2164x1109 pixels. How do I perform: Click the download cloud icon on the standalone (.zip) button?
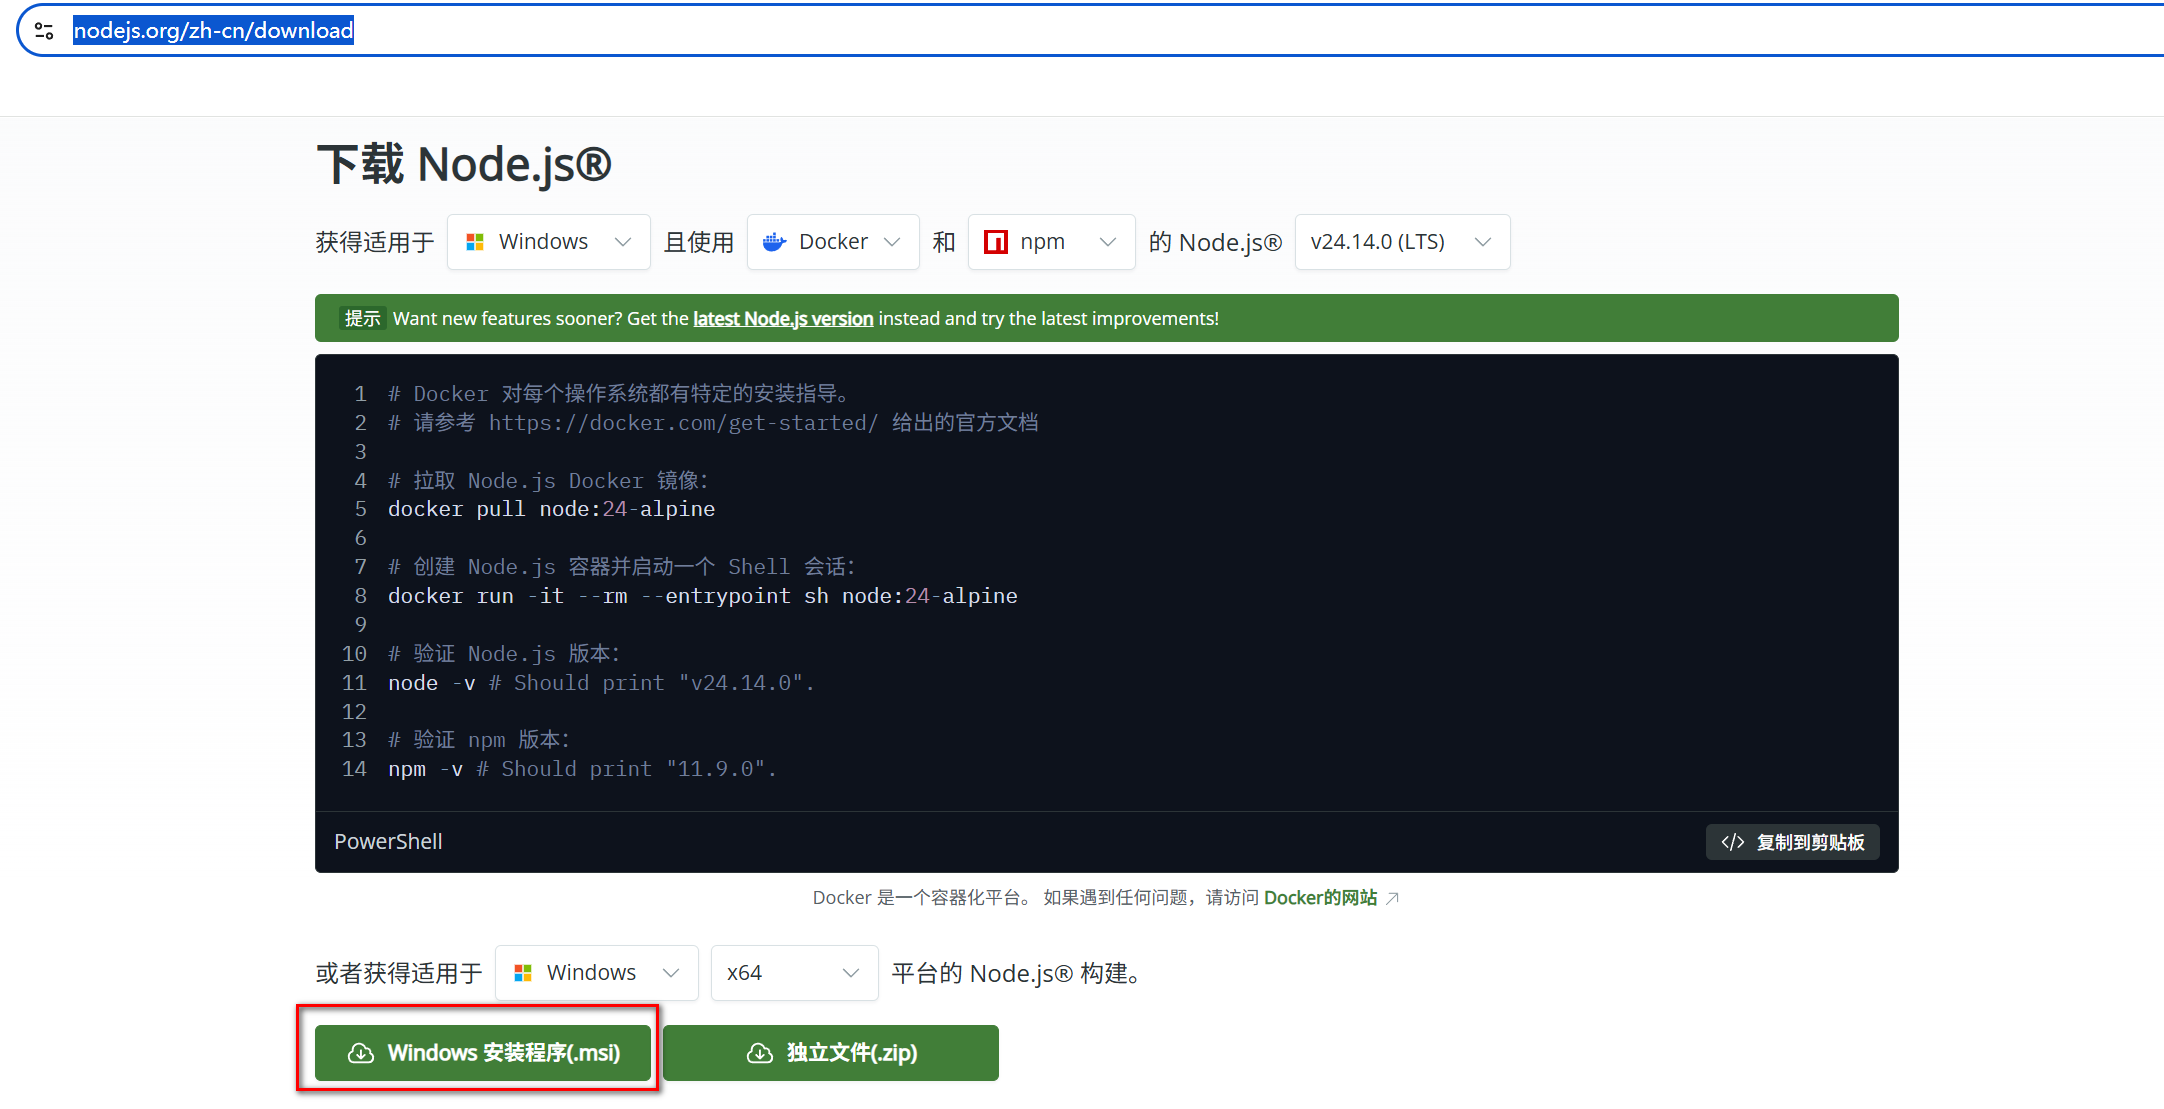click(760, 1053)
